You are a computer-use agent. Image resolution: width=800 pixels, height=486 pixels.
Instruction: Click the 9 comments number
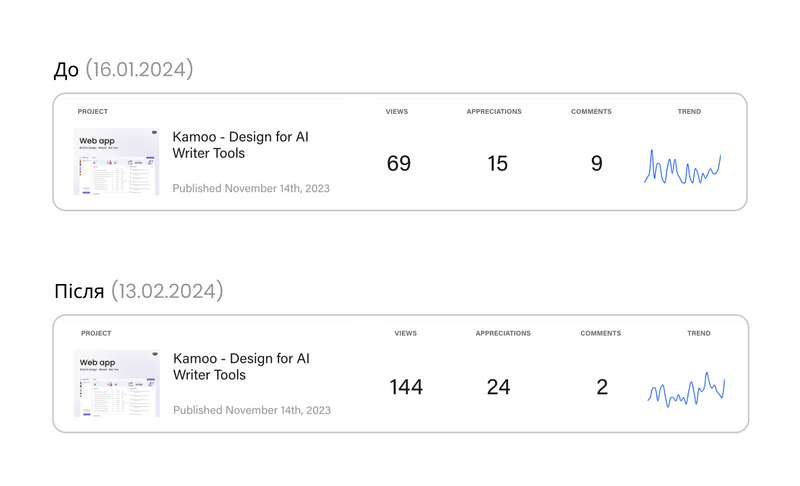[x=596, y=163]
